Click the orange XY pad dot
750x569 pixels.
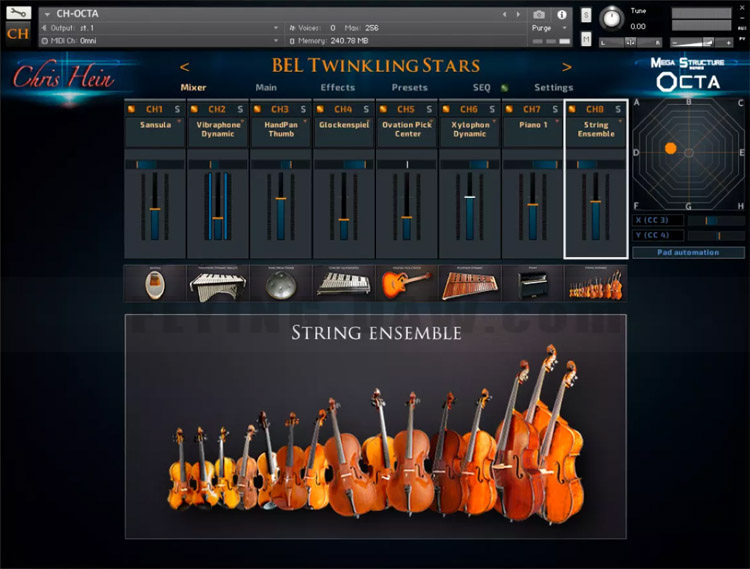[x=671, y=148]
